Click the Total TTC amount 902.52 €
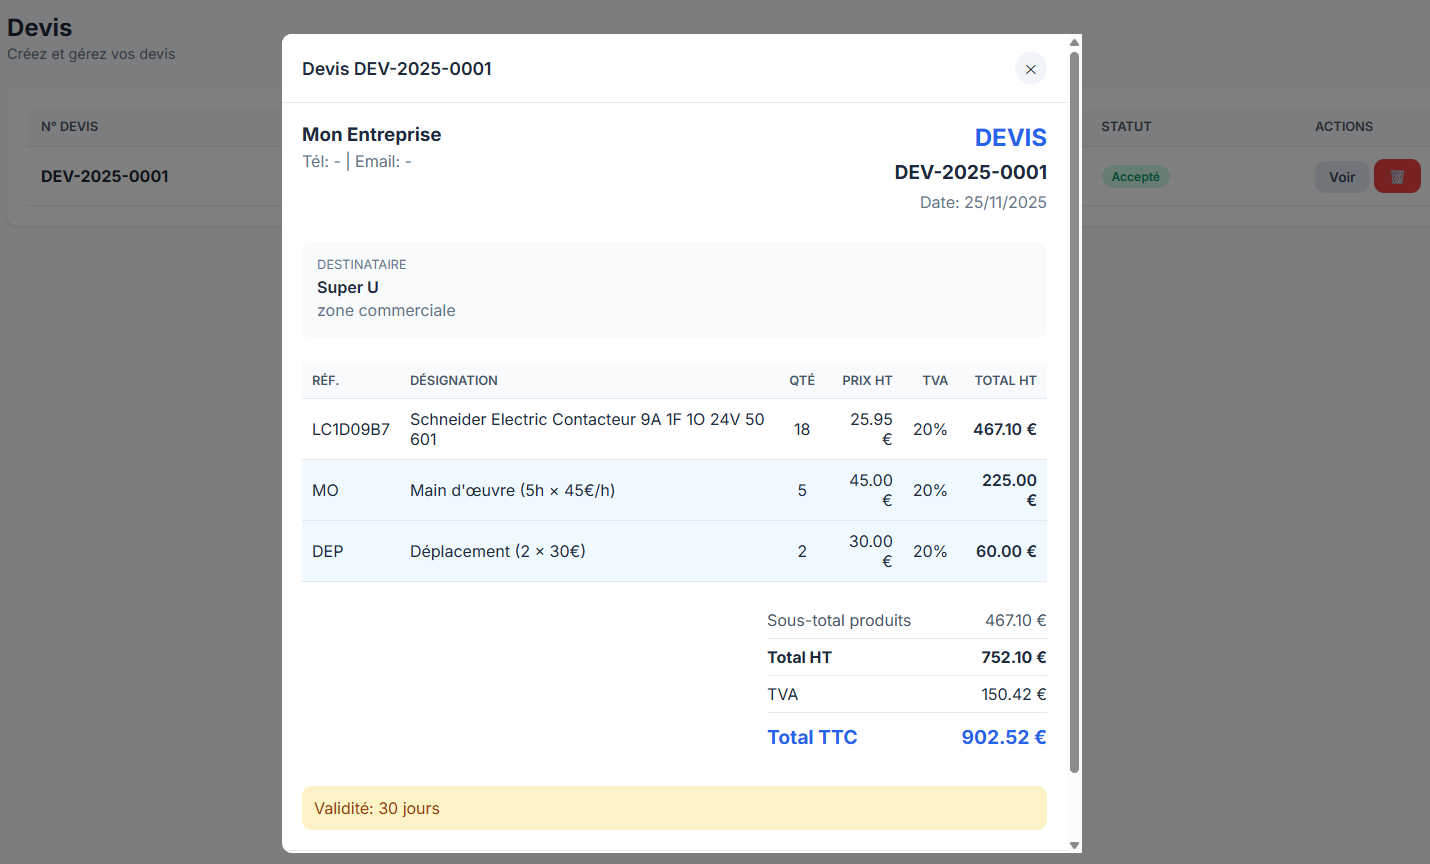Viewport: 1430px width, 864px height. [x=1003, y=738]
